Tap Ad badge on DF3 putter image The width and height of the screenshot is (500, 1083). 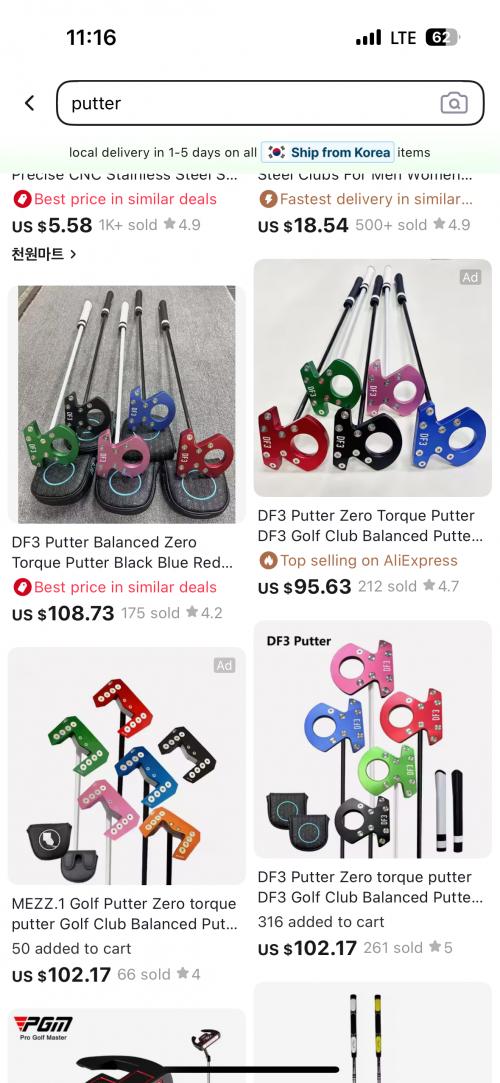coord(470,277)
